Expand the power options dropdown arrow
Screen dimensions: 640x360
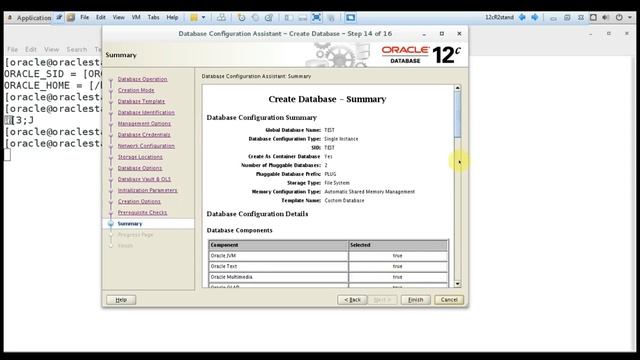tap(203, 18)
